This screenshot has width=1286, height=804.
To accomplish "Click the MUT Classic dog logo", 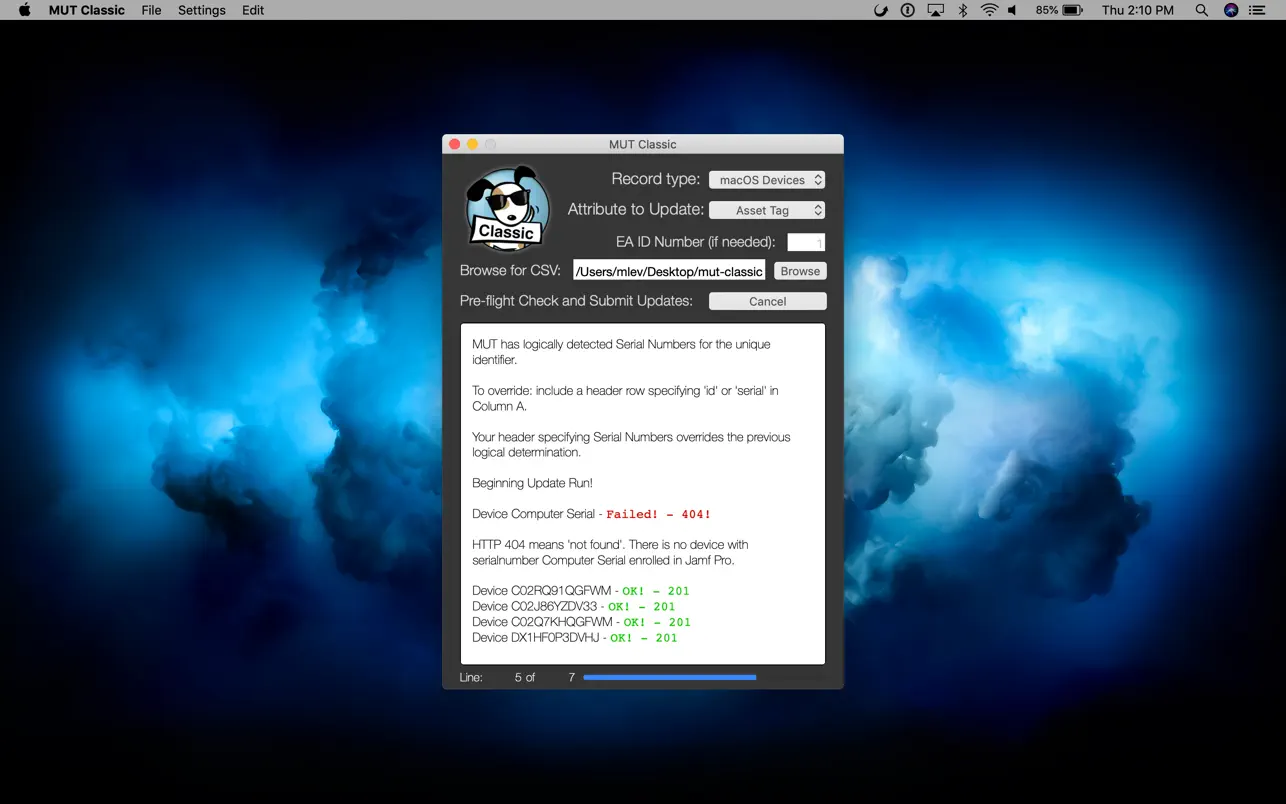I will [507, 207].
